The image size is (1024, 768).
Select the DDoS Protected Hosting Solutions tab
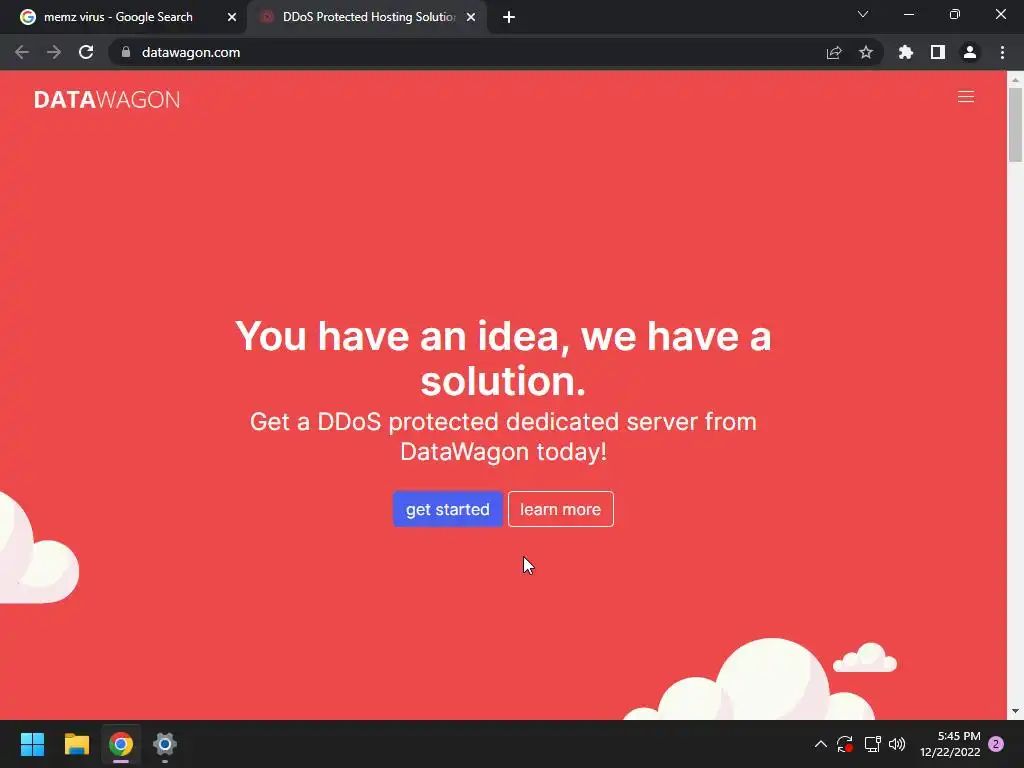coord(368,17)
